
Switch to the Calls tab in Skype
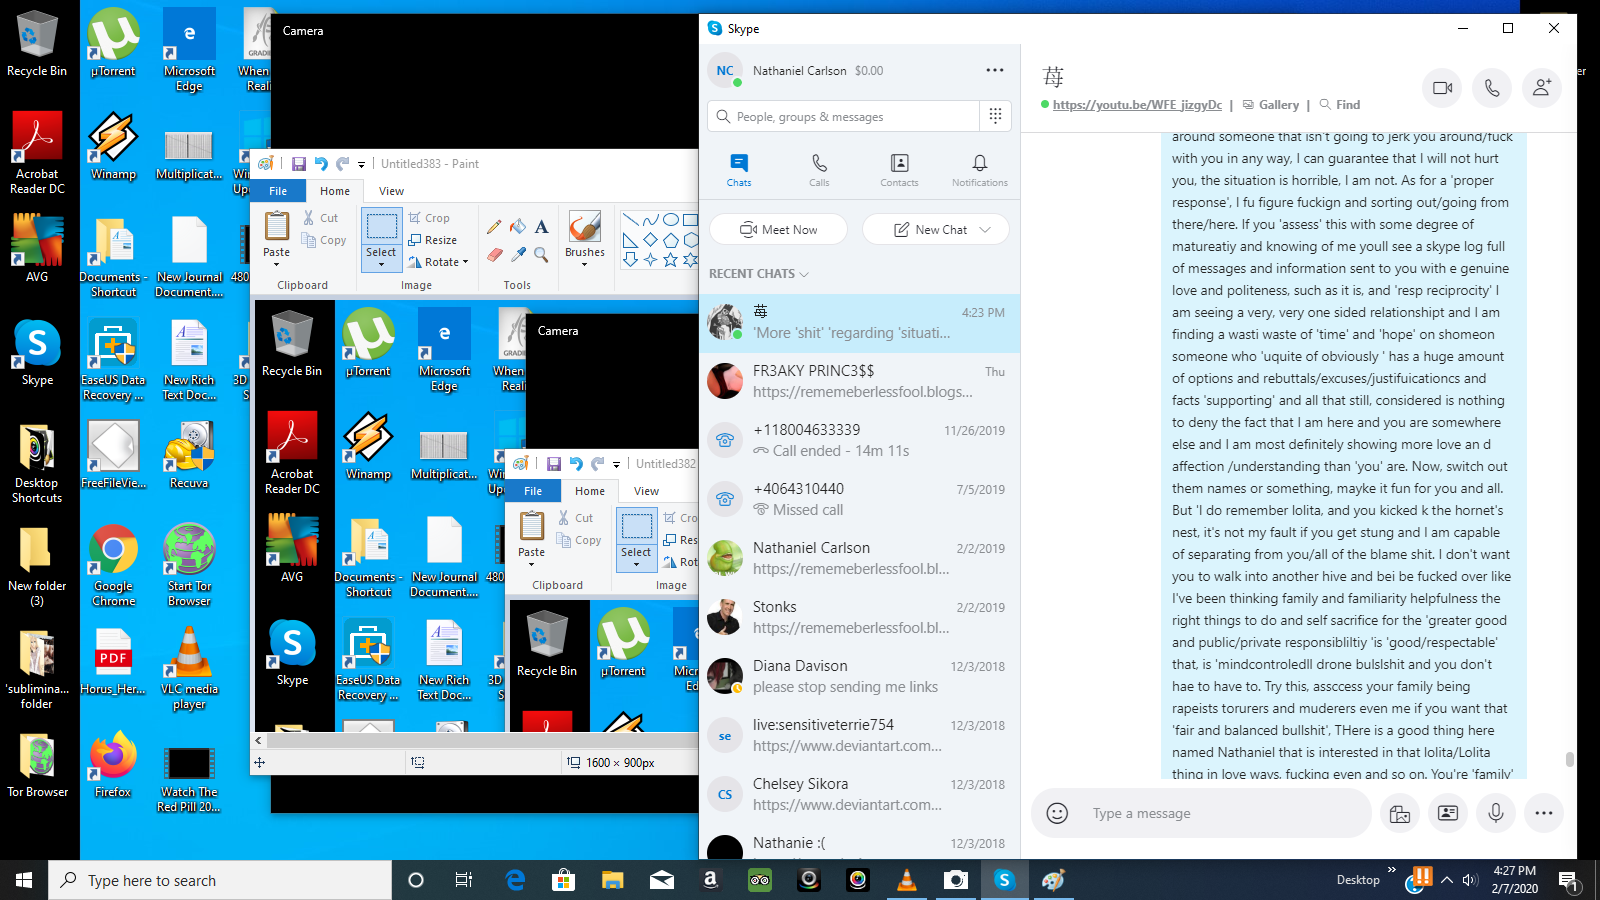[x=819, y=169]
